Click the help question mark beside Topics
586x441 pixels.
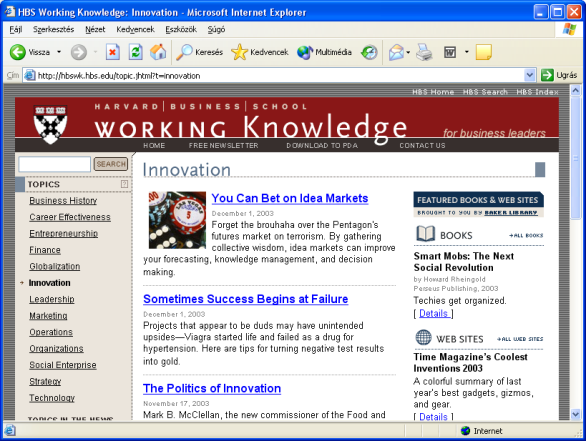[x=124, y=184]
